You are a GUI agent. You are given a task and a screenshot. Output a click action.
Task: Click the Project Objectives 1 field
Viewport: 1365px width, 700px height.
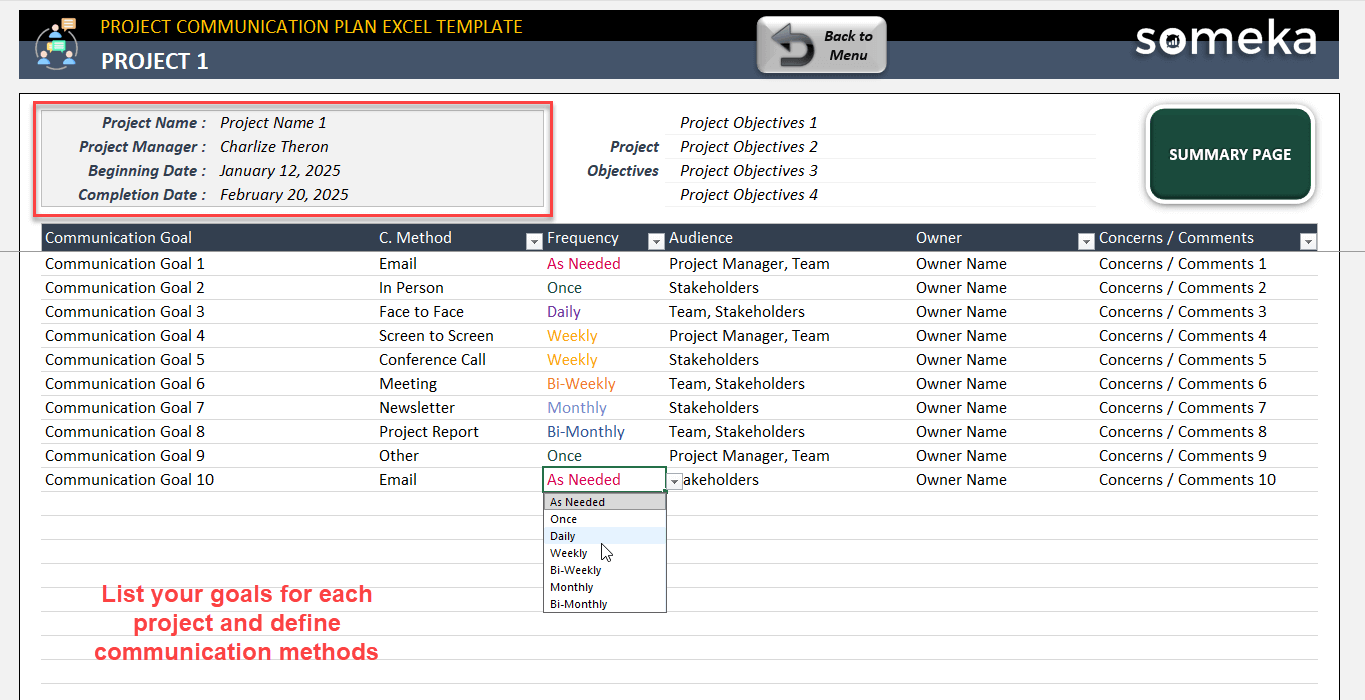coord(749,123)
